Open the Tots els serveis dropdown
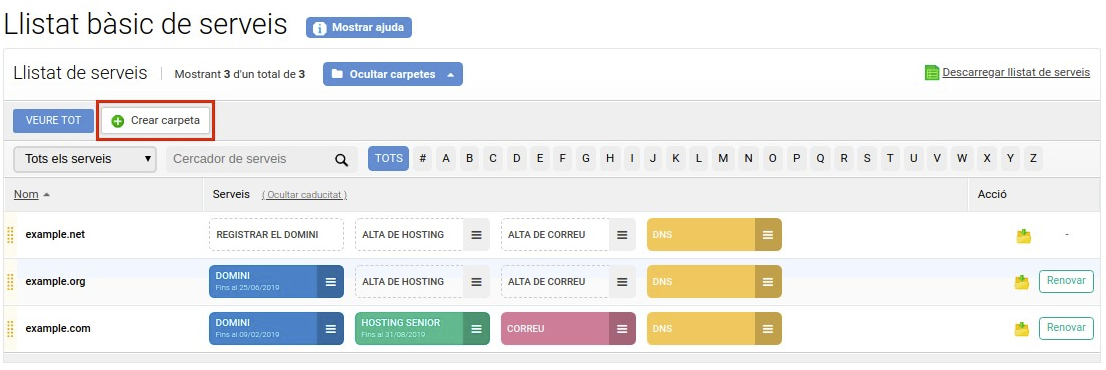 tap(85, 159)
